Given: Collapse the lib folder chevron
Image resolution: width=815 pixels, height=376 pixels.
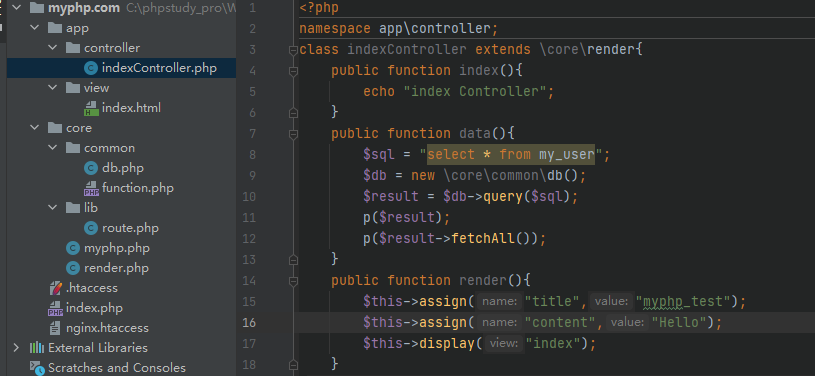Looking at the screenshot, I should click(52, 208).
